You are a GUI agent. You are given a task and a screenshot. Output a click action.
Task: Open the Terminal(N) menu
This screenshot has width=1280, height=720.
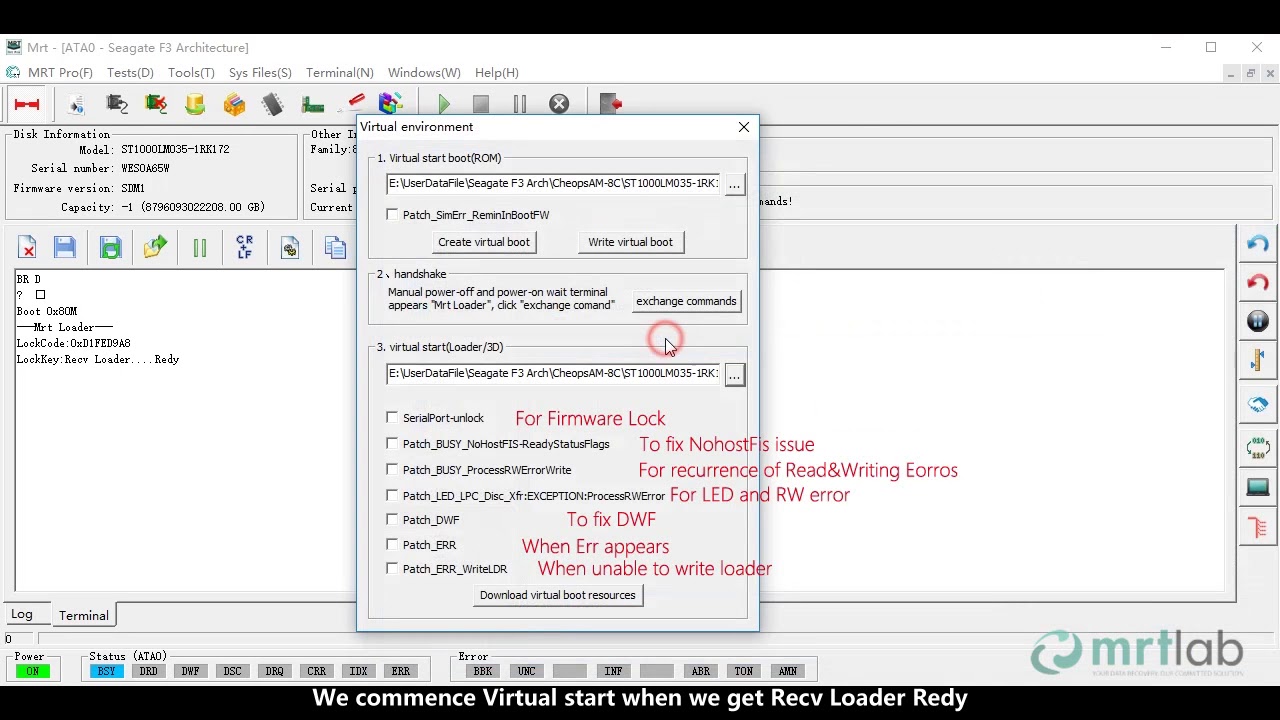coord(340,72)
